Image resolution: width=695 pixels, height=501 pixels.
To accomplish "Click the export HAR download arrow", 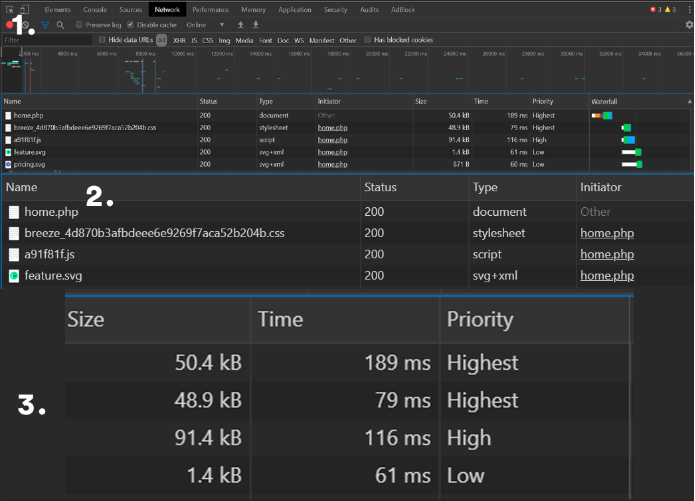I will (x=255, y=24).
